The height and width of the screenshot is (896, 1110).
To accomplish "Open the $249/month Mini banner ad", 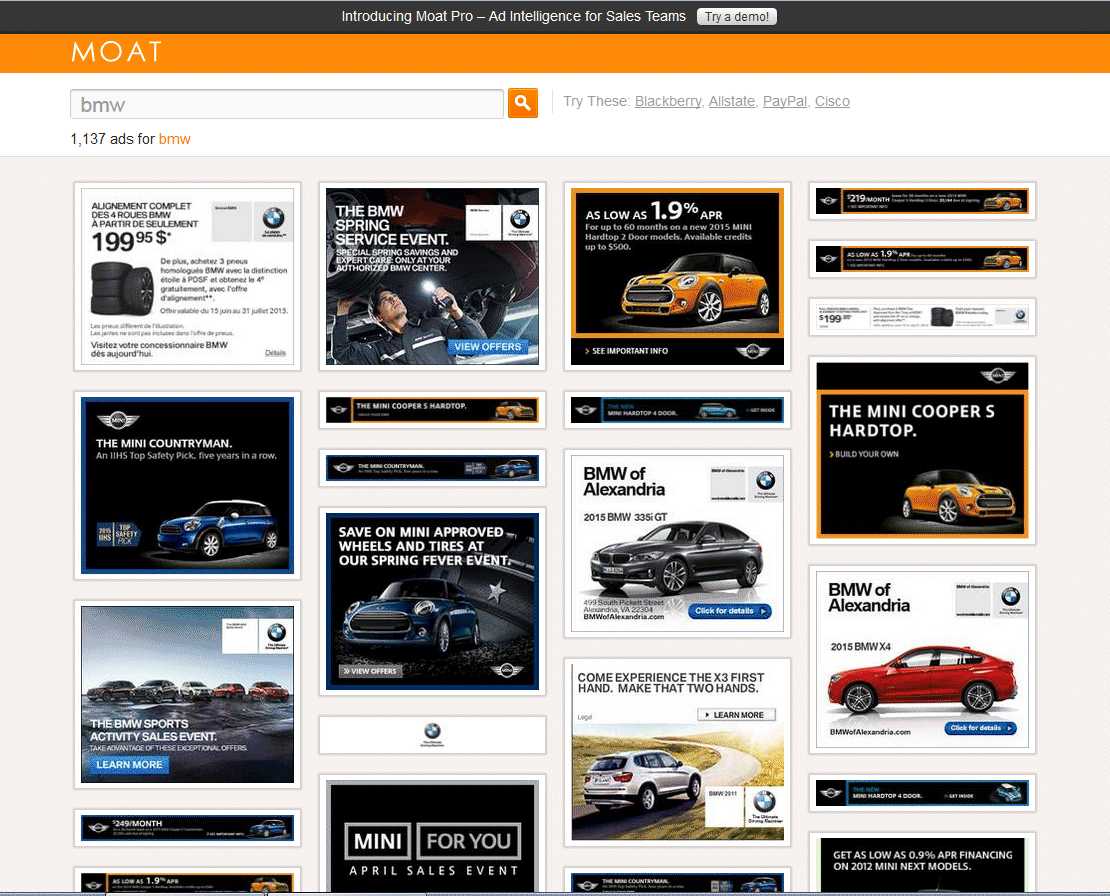I will point(188,828).
